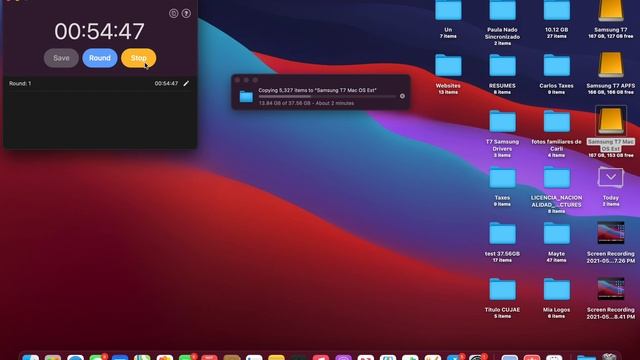Viewport: 640px width, 360px height.
Task: Select the Round: 1 row label
Action: click(x=20, y=83)
